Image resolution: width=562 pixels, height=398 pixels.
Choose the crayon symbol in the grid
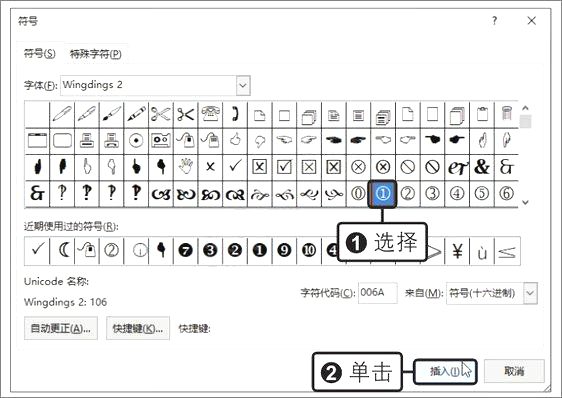tap(136, 114)
